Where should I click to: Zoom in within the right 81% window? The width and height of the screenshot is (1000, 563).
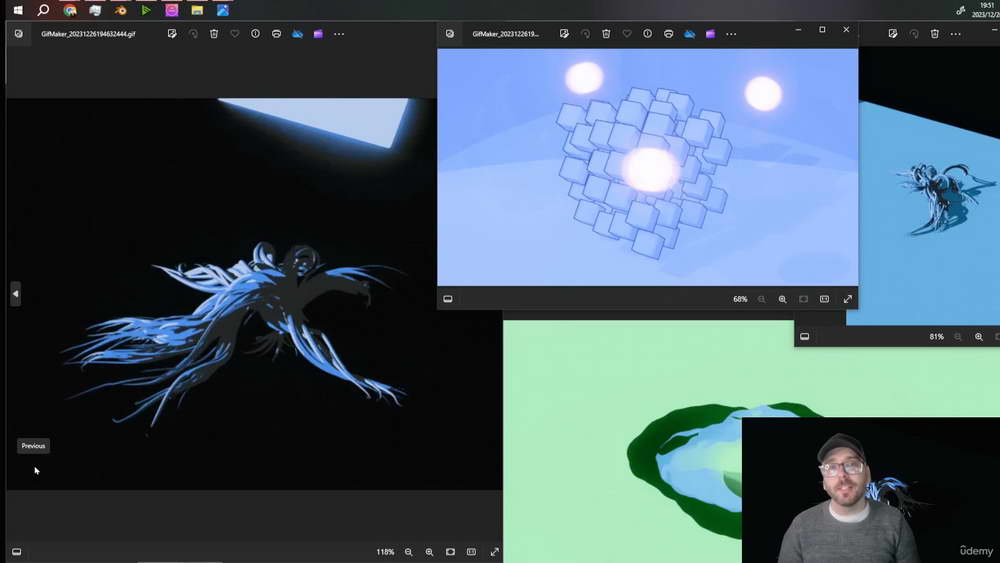(x=979, y=337)
